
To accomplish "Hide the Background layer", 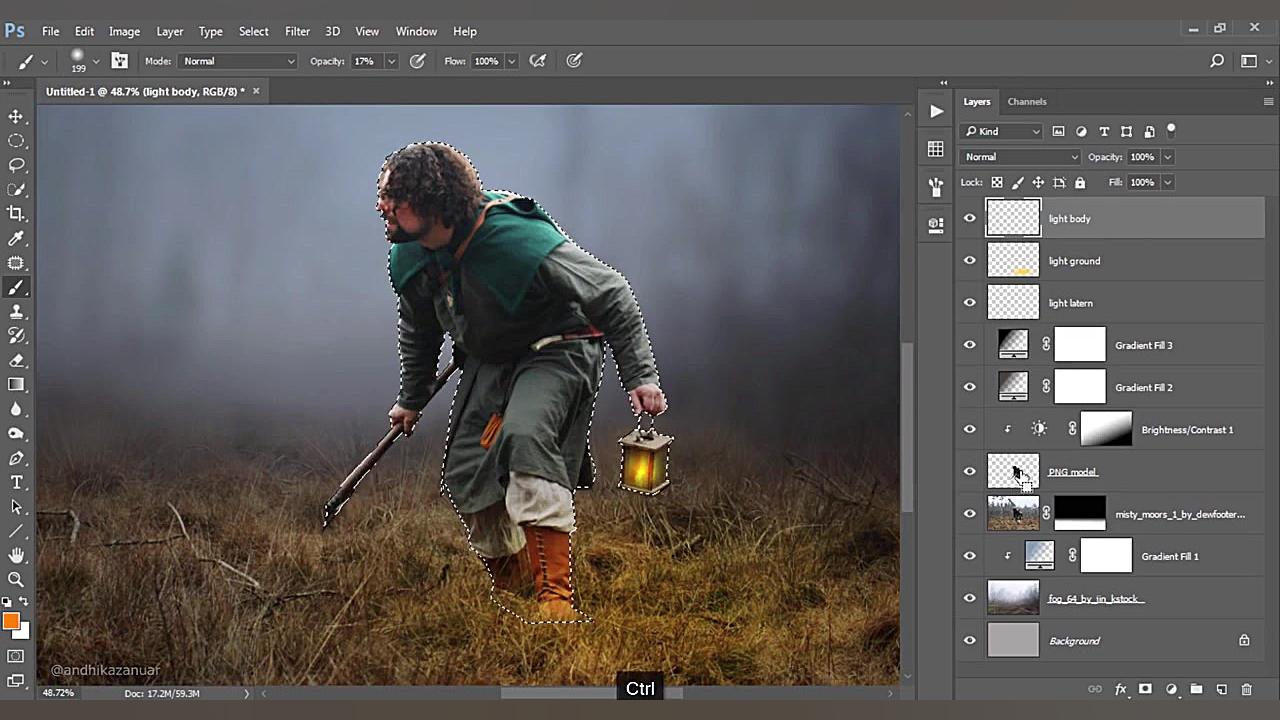I will (x=969, y=641).
